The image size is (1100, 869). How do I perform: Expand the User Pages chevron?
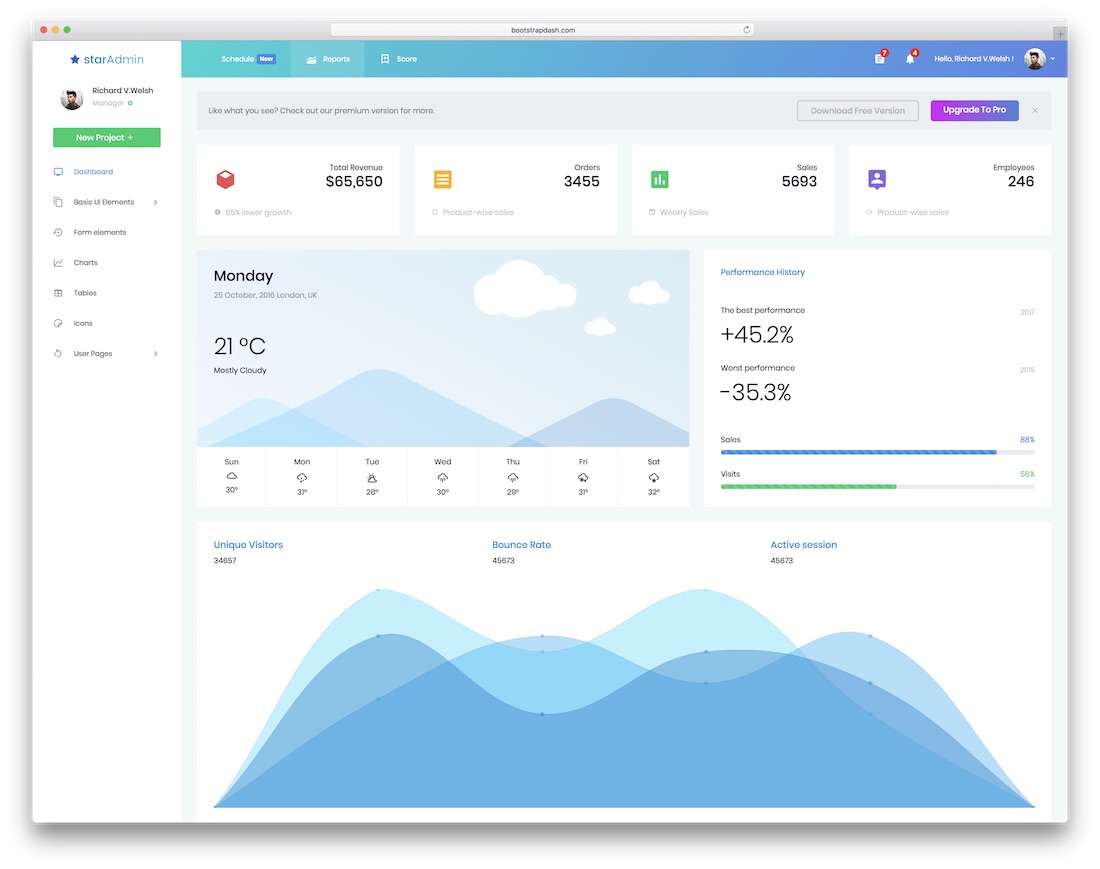pyautogui.click(x=155, y=353)
